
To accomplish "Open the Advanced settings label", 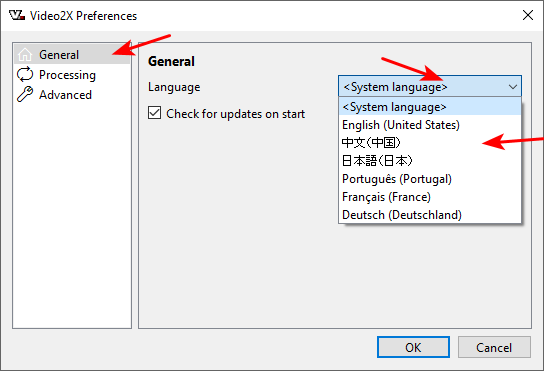I will (65, 95).
